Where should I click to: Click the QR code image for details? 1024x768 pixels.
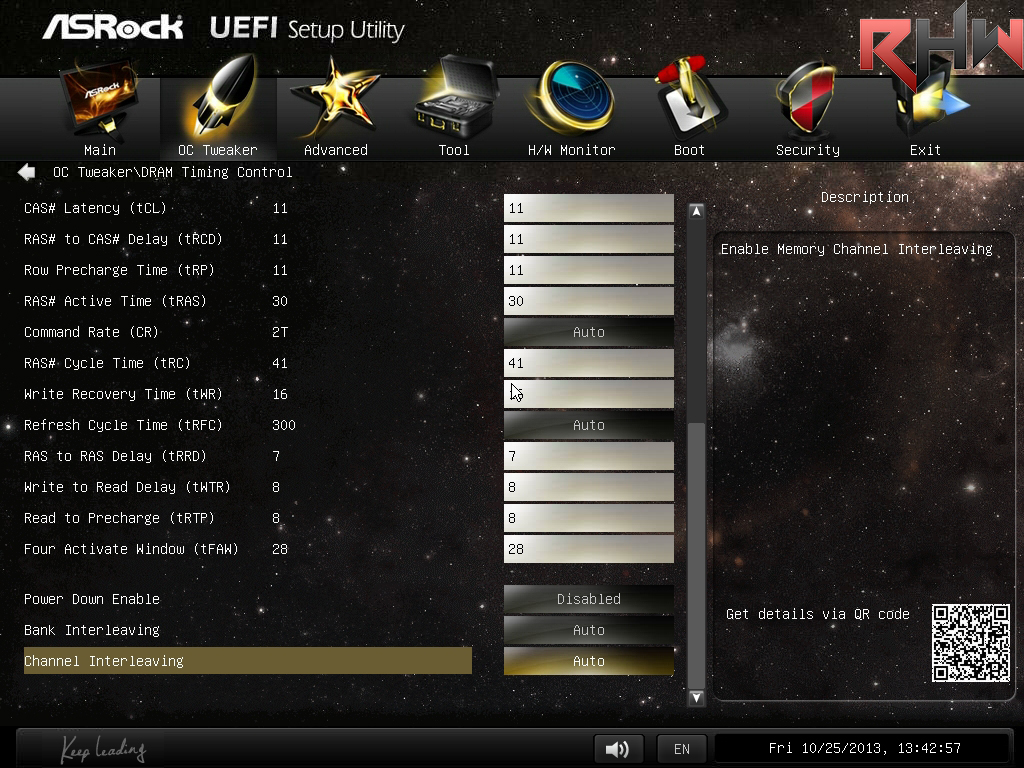pyautogui.click(x=970, y=643)
